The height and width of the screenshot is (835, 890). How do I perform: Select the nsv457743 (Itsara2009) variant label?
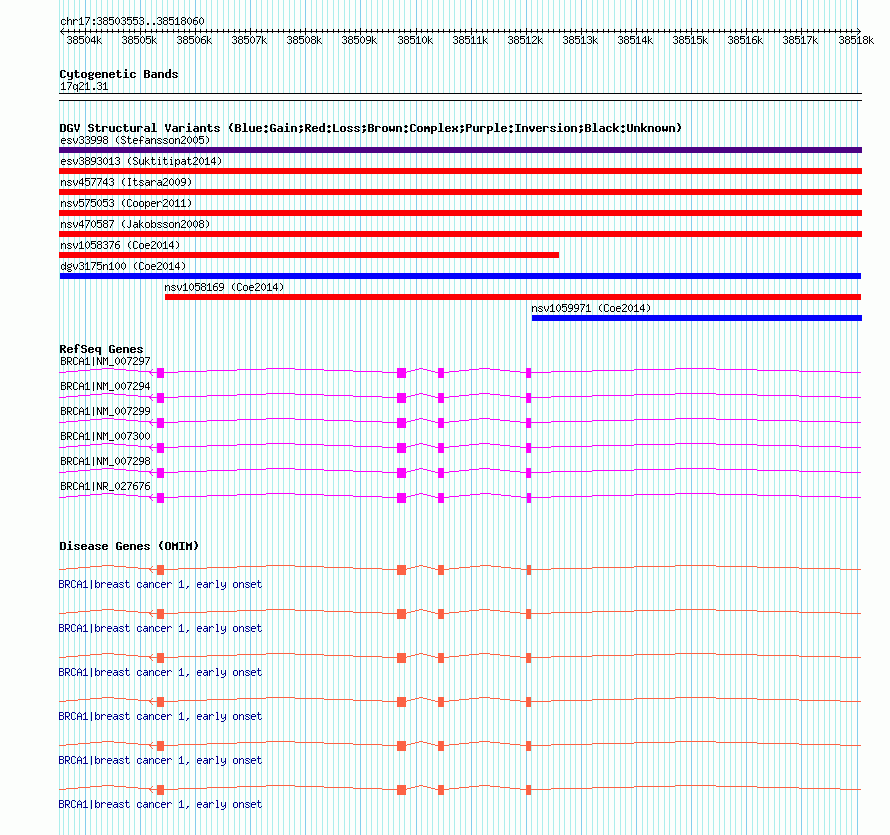(126, 182)
